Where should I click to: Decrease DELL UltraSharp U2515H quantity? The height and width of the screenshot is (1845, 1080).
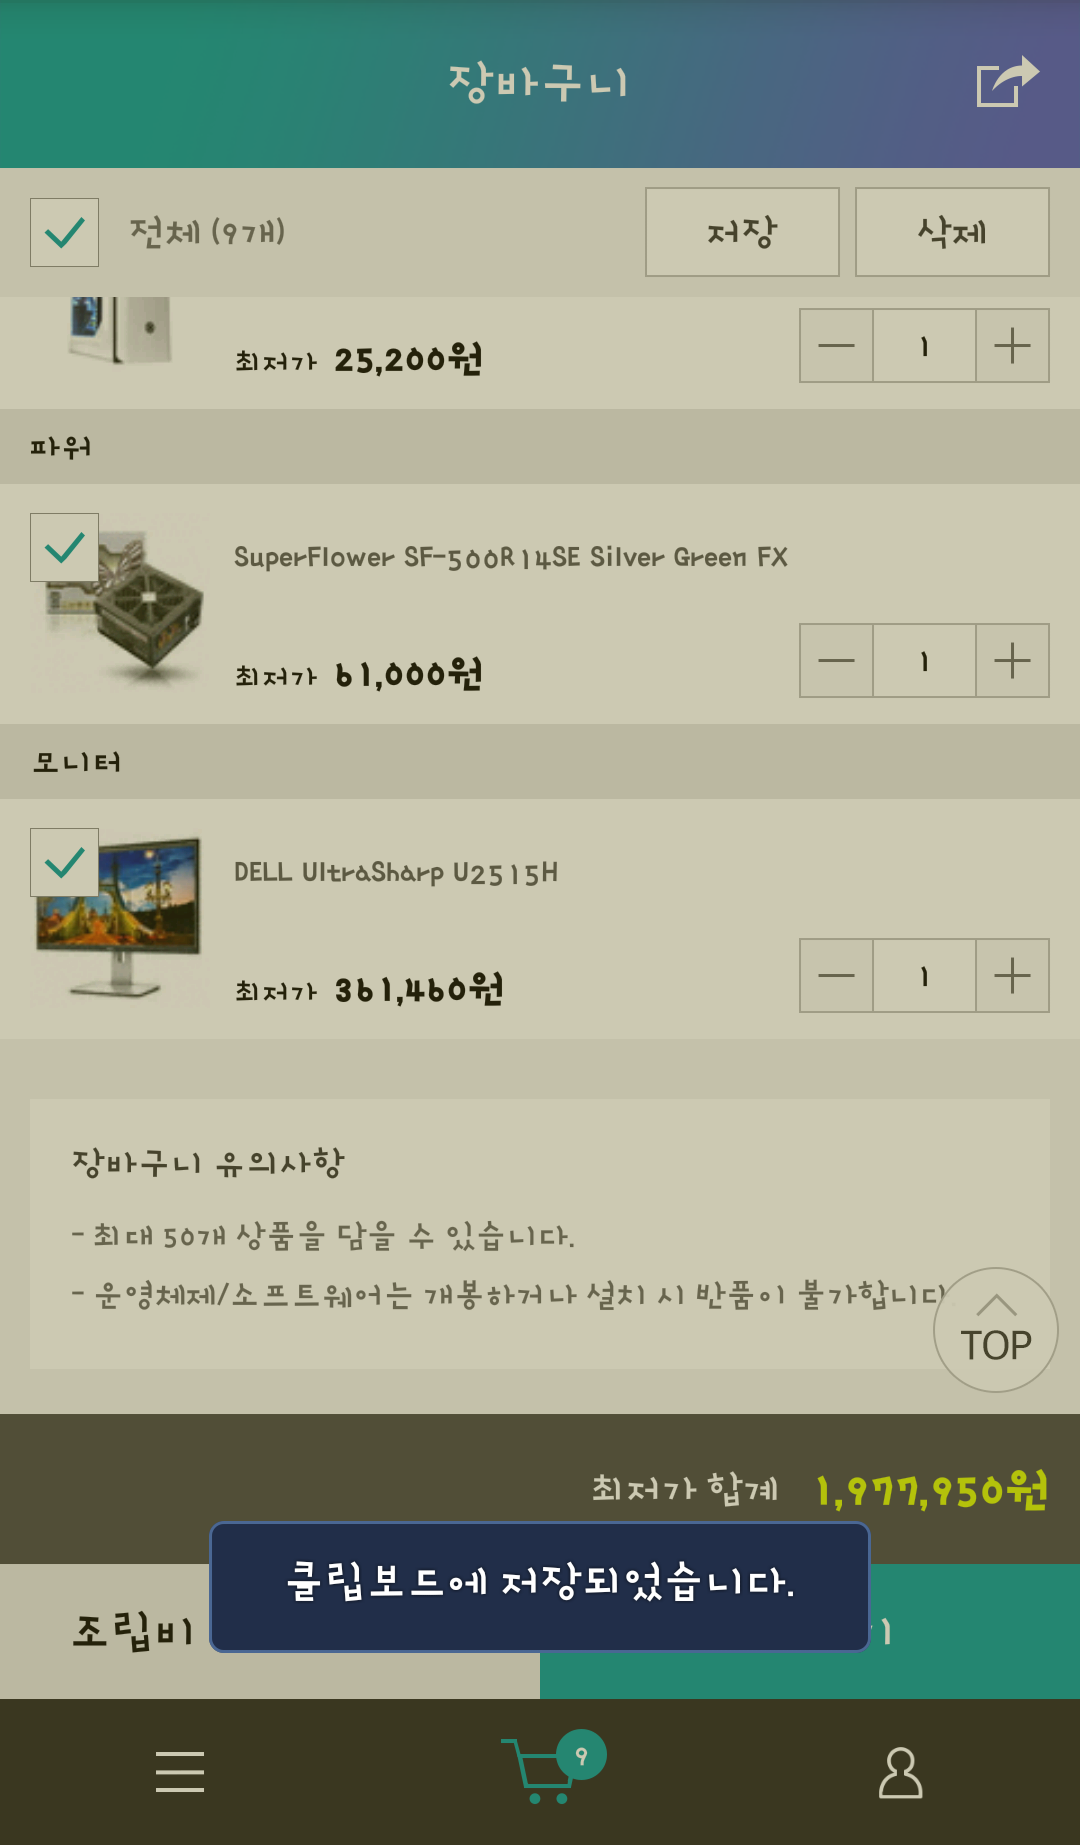click(837, 975)
